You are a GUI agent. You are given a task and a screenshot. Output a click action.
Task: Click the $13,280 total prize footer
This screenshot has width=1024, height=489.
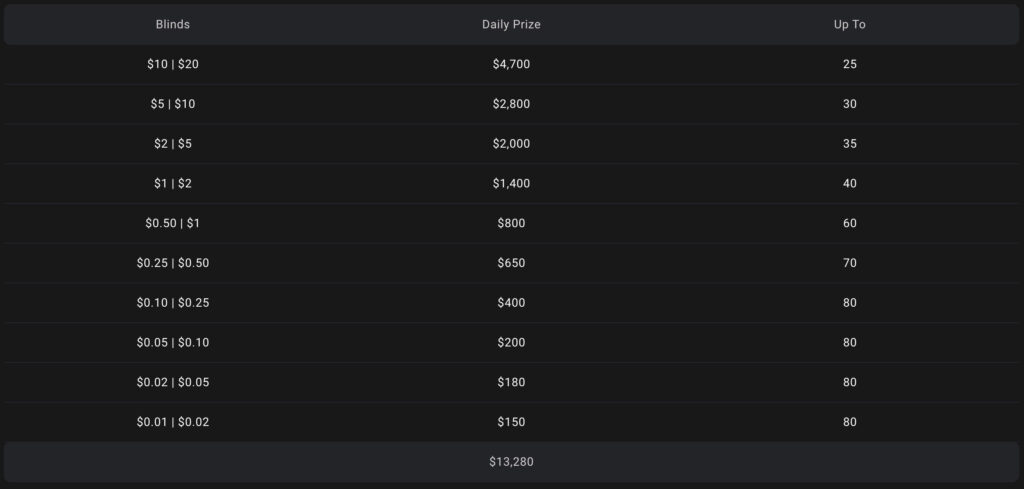[x=511, y=462]
